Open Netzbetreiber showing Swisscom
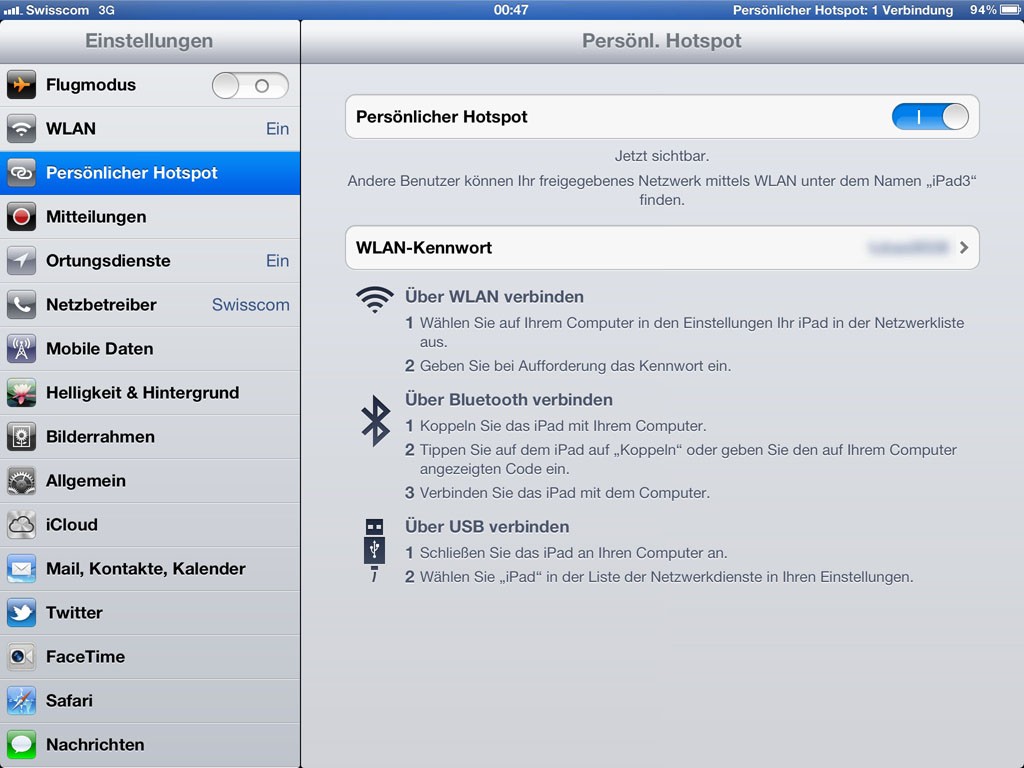1024x768 pixels. point(150,305)
